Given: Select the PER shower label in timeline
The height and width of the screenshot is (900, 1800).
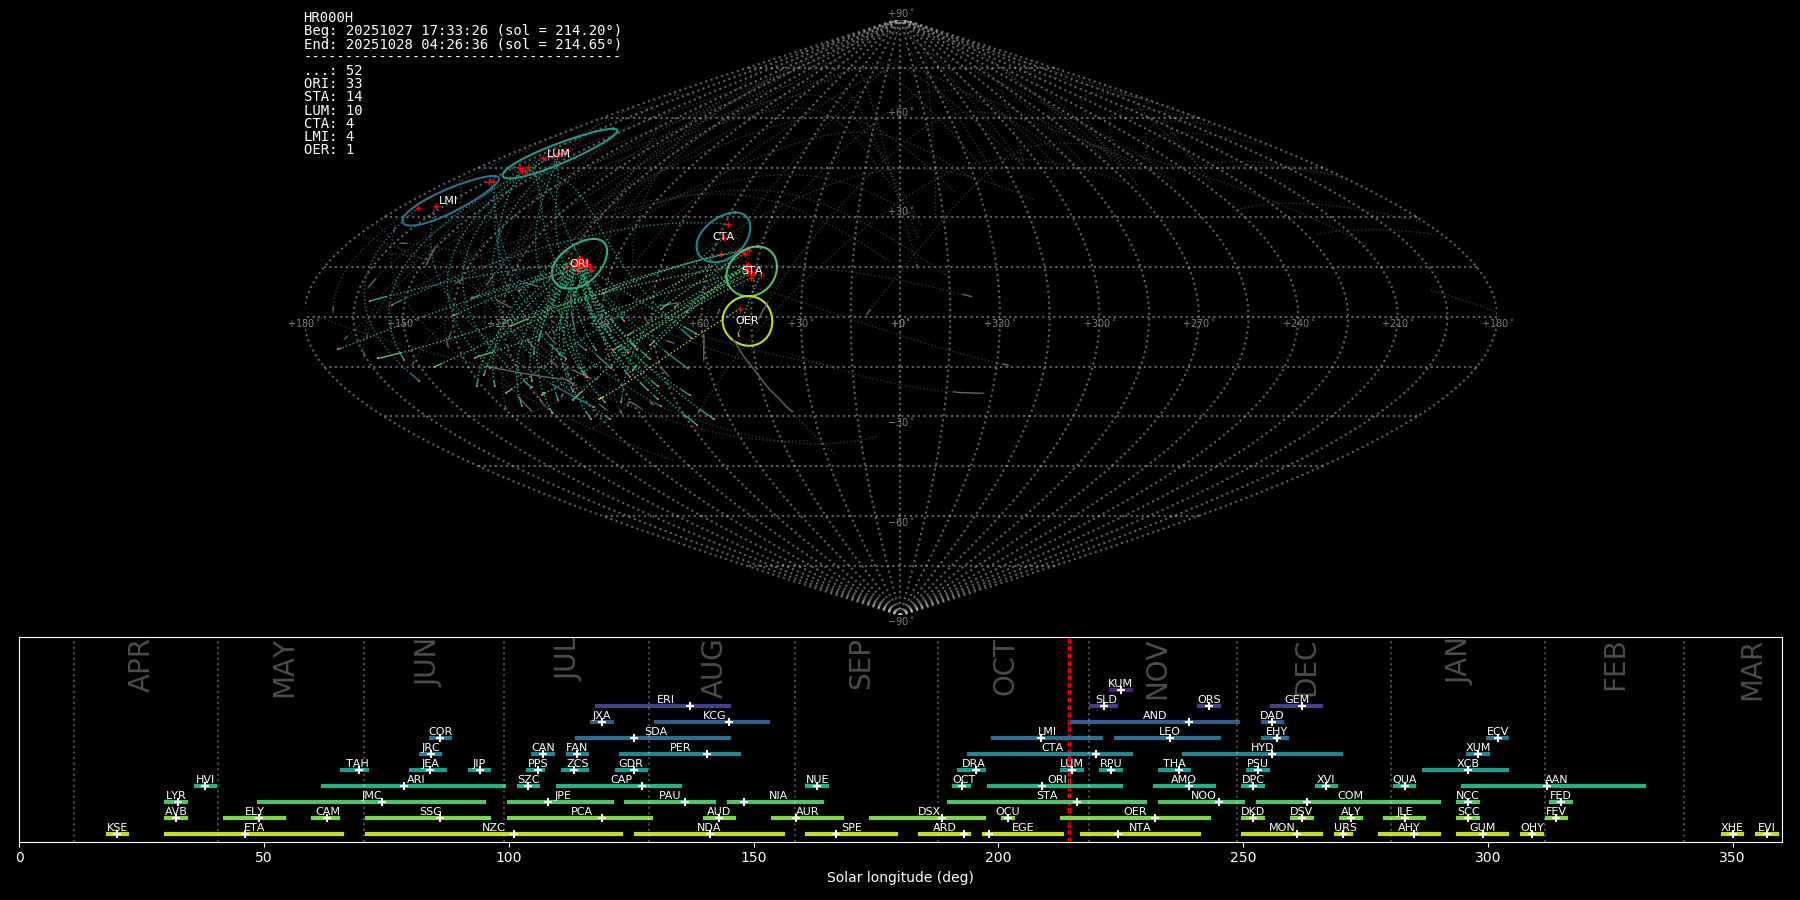Looking at the screenshot, I should pos(680,748).
